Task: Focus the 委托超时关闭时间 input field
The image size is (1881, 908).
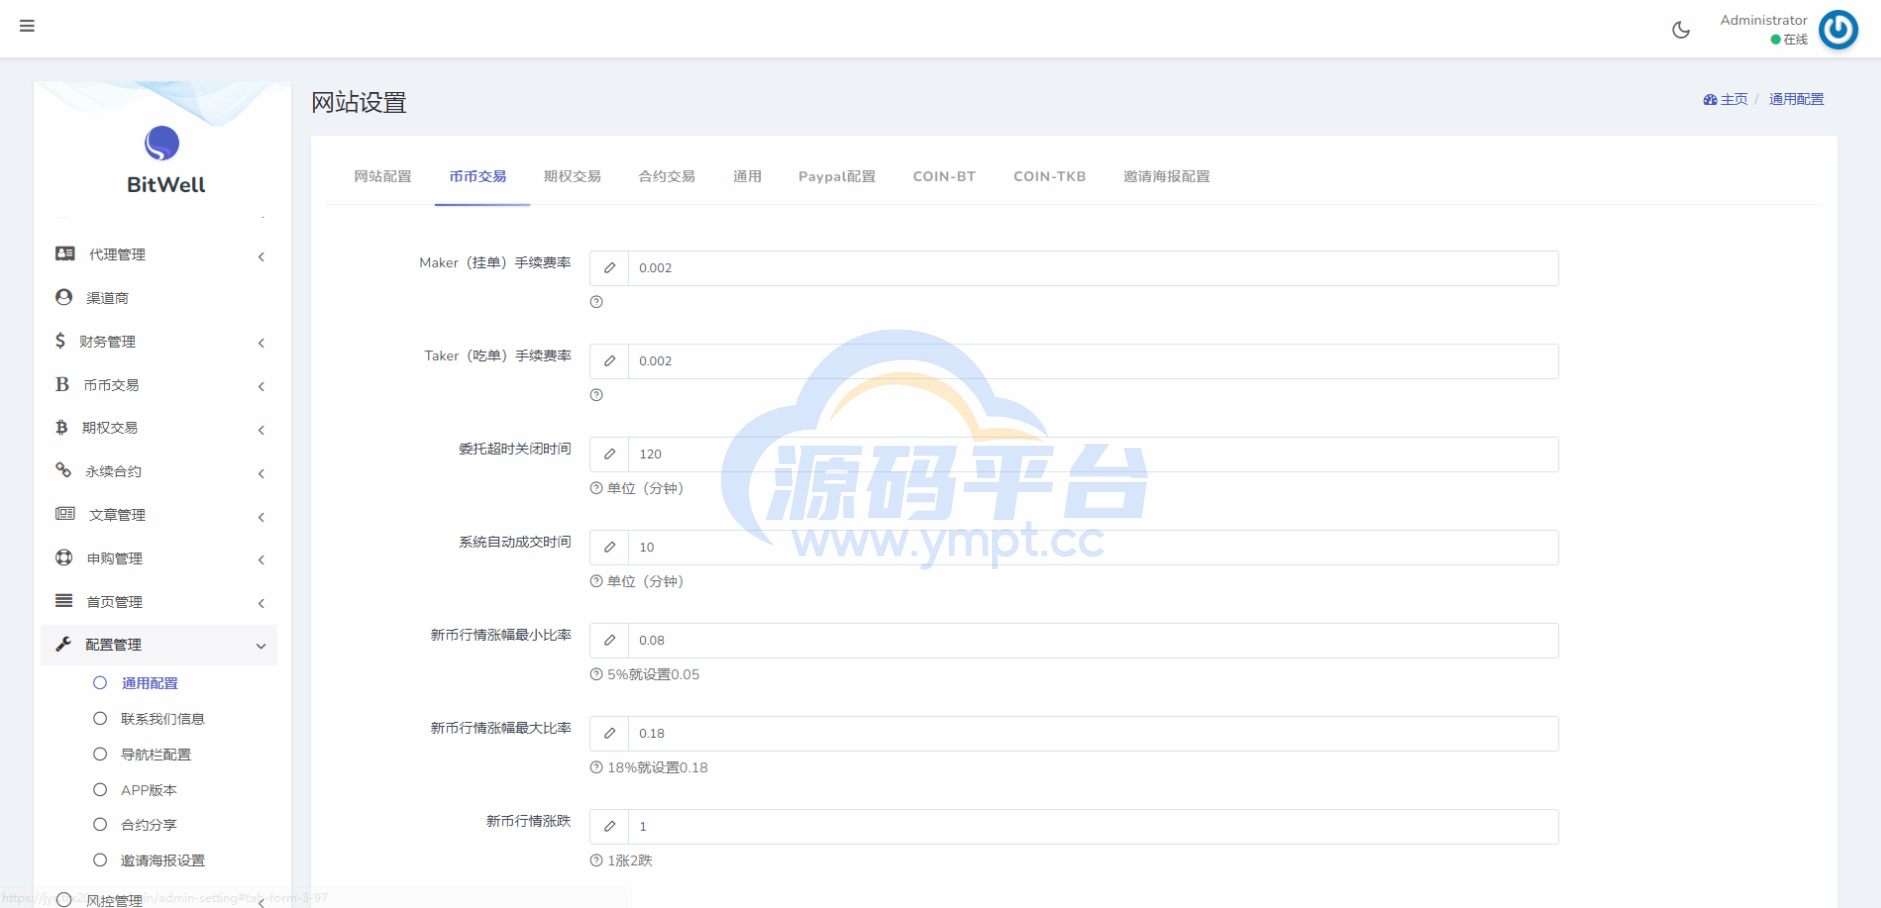Action: point(1093,454)
